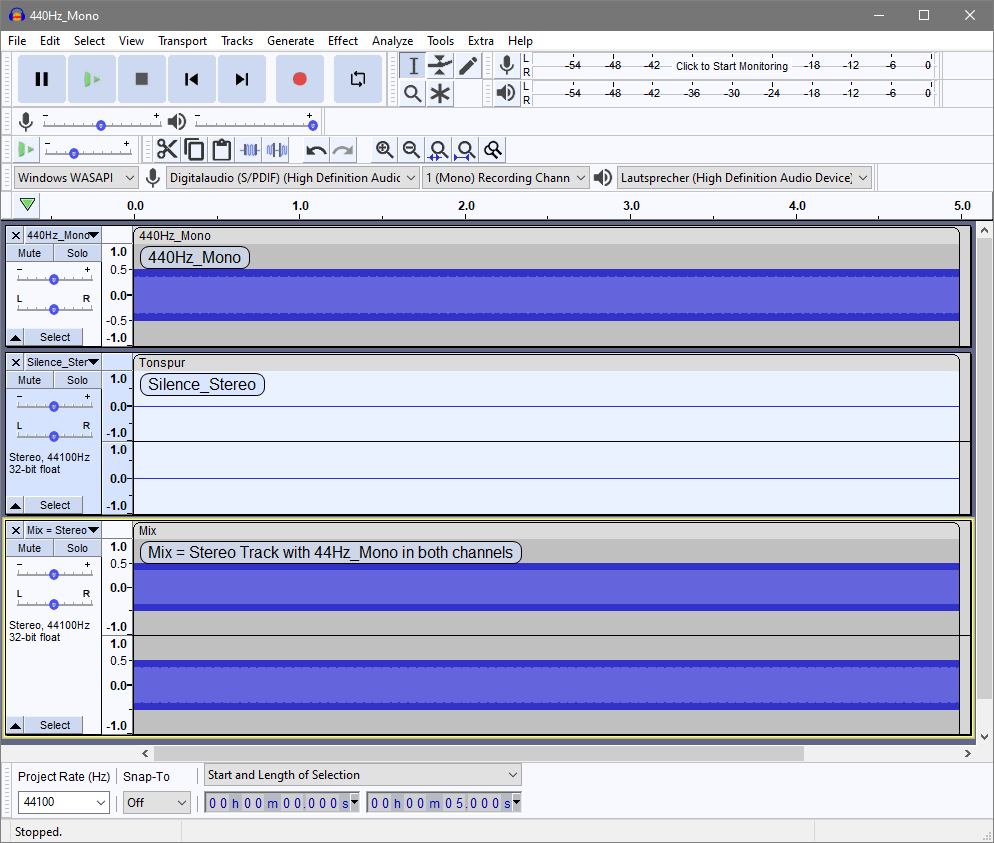Click the Record button
Image resolution: width=994 pixels, height=843 pixels.
(299, 79)
